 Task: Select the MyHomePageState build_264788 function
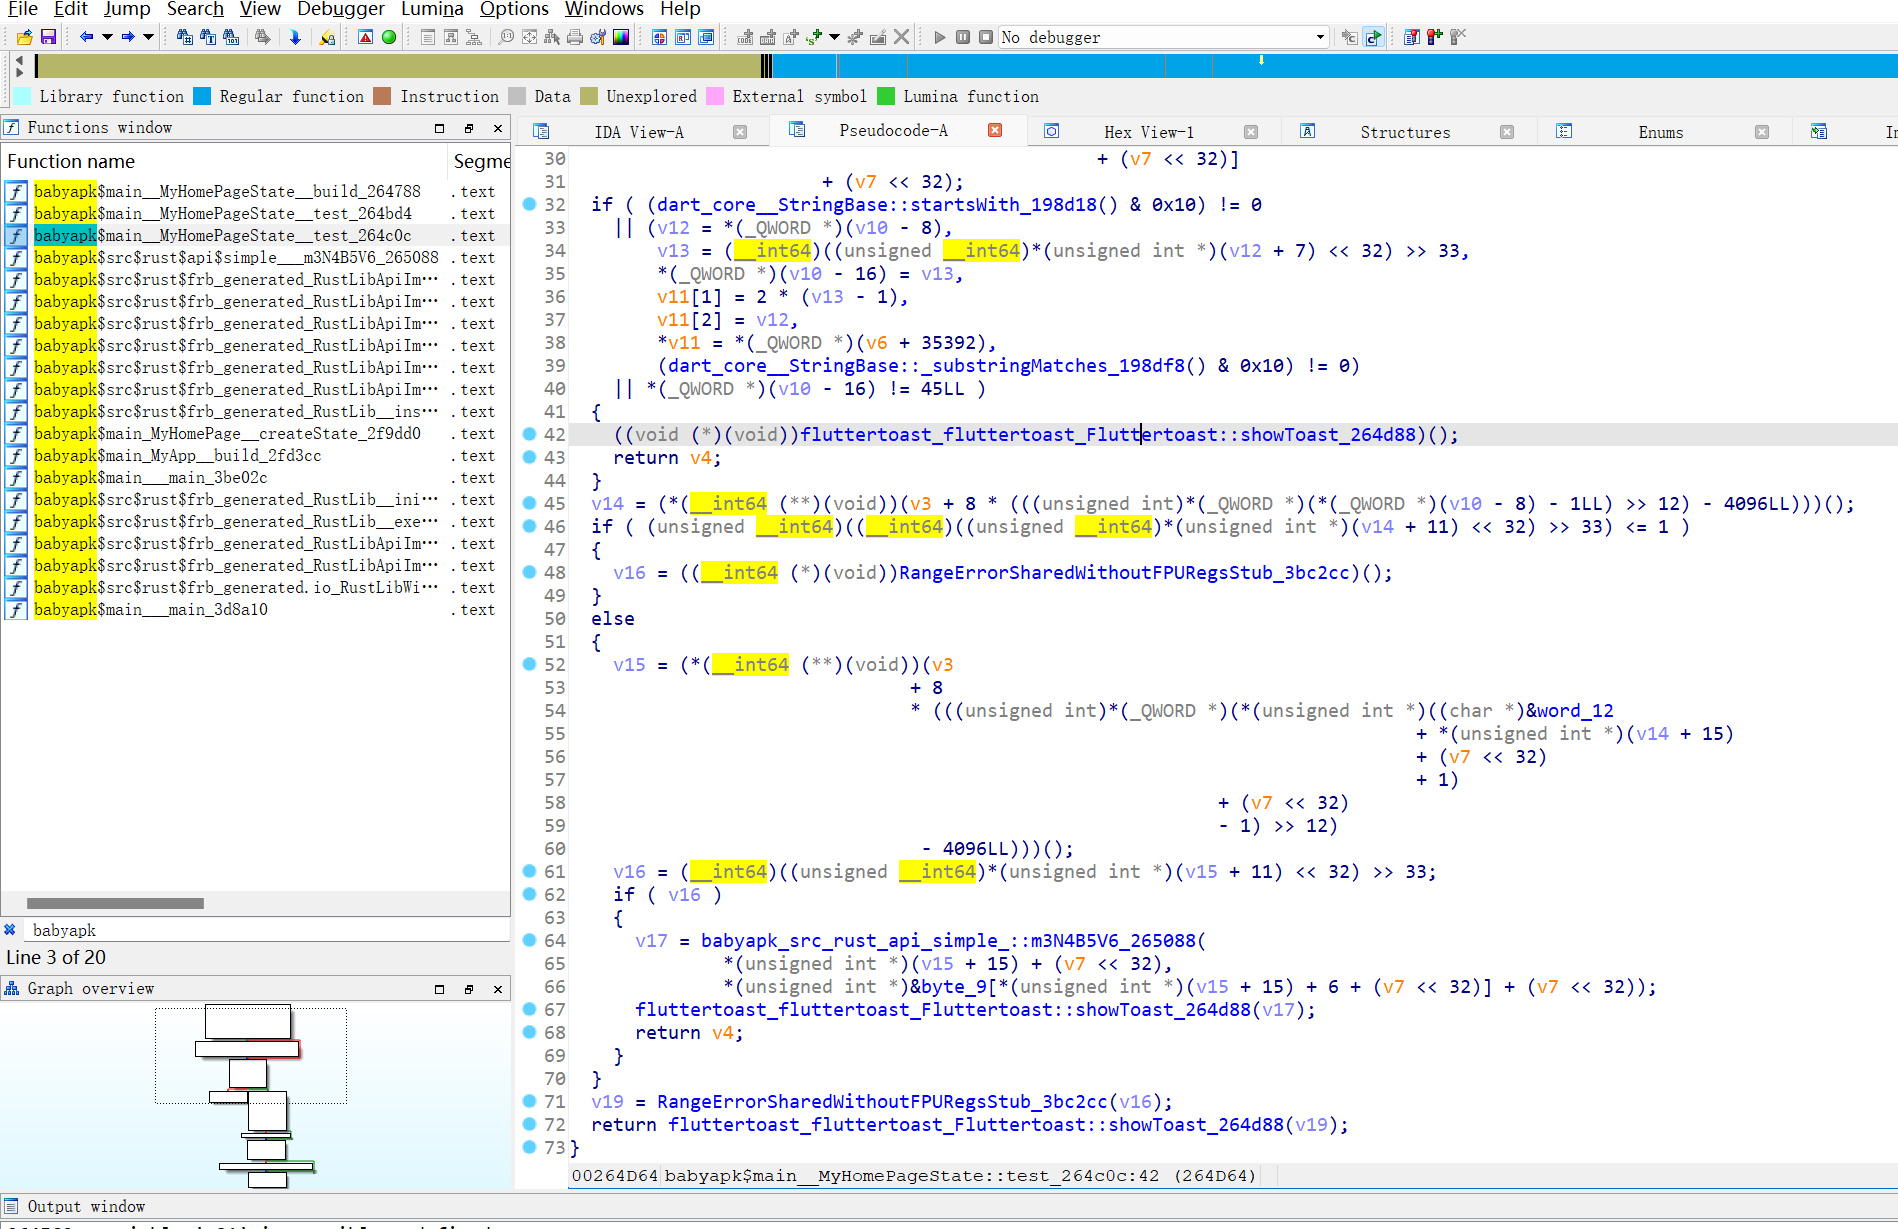click(227, 191)
